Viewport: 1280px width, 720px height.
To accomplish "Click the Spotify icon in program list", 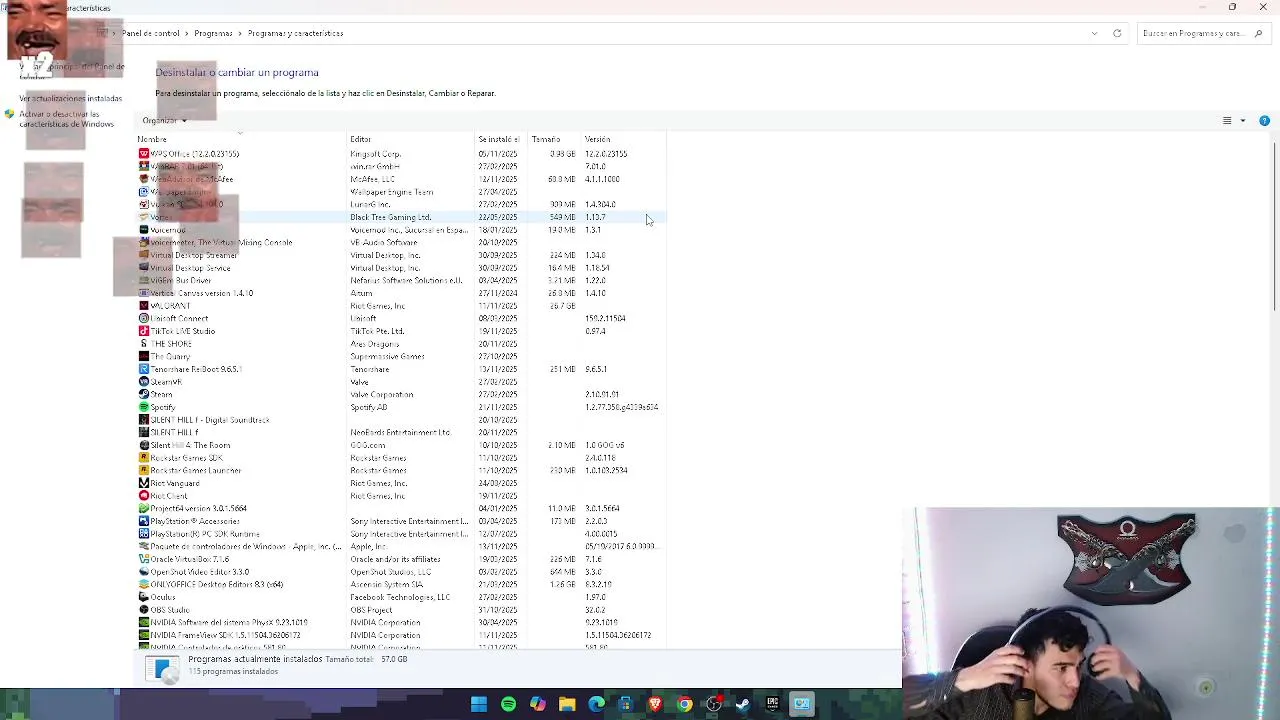I will [143, 407].
